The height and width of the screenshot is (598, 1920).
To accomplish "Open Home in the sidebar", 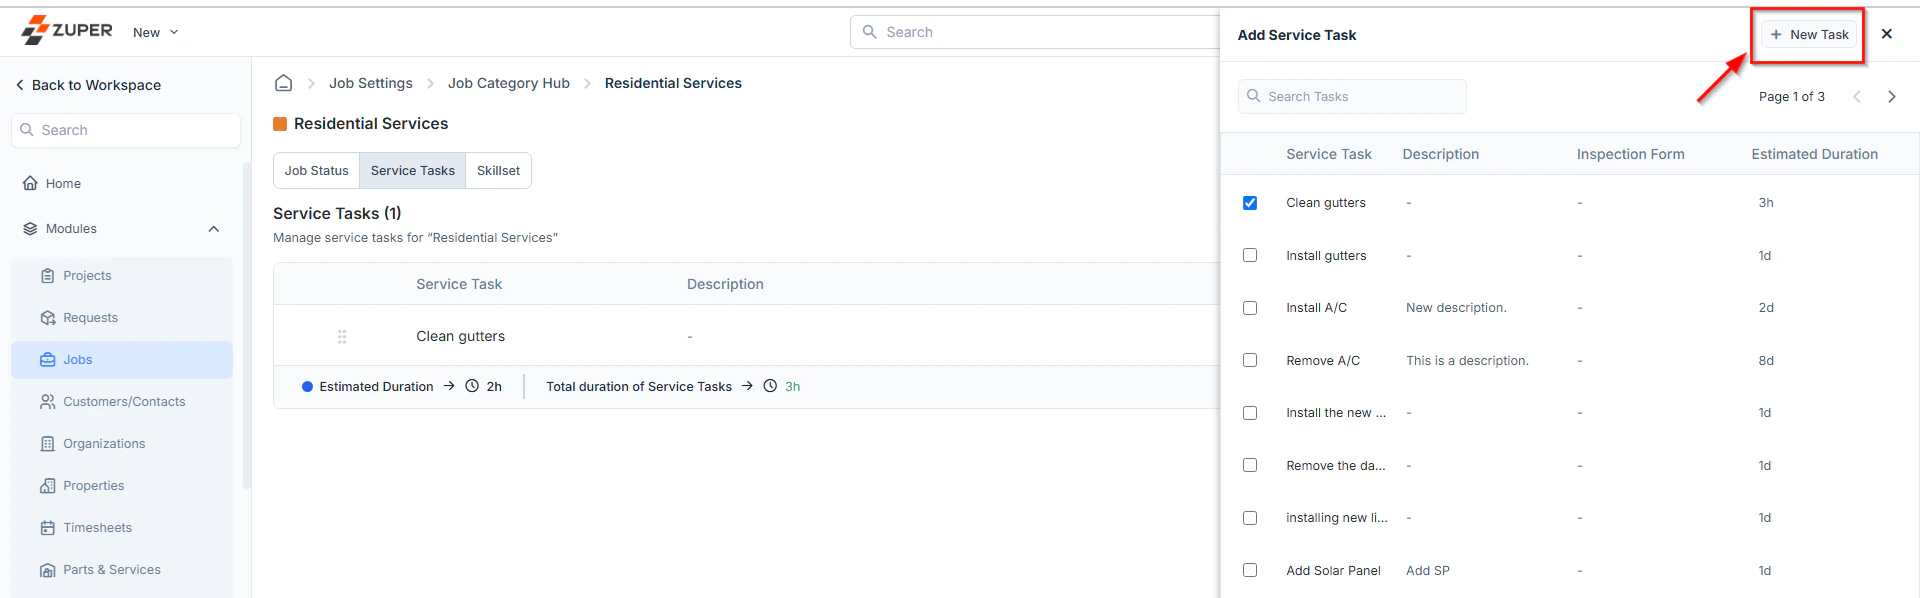I will point(52,183).
